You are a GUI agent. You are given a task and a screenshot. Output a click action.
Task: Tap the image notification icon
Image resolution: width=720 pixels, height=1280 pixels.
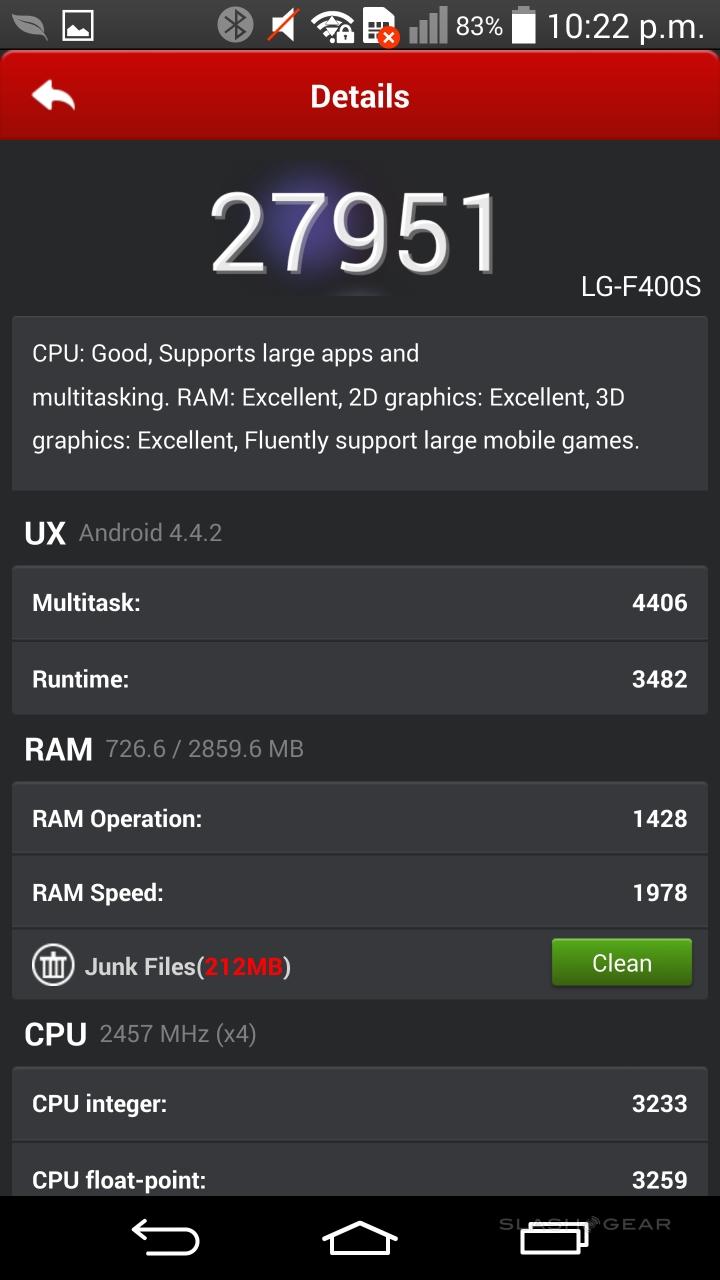click(78, 25)
